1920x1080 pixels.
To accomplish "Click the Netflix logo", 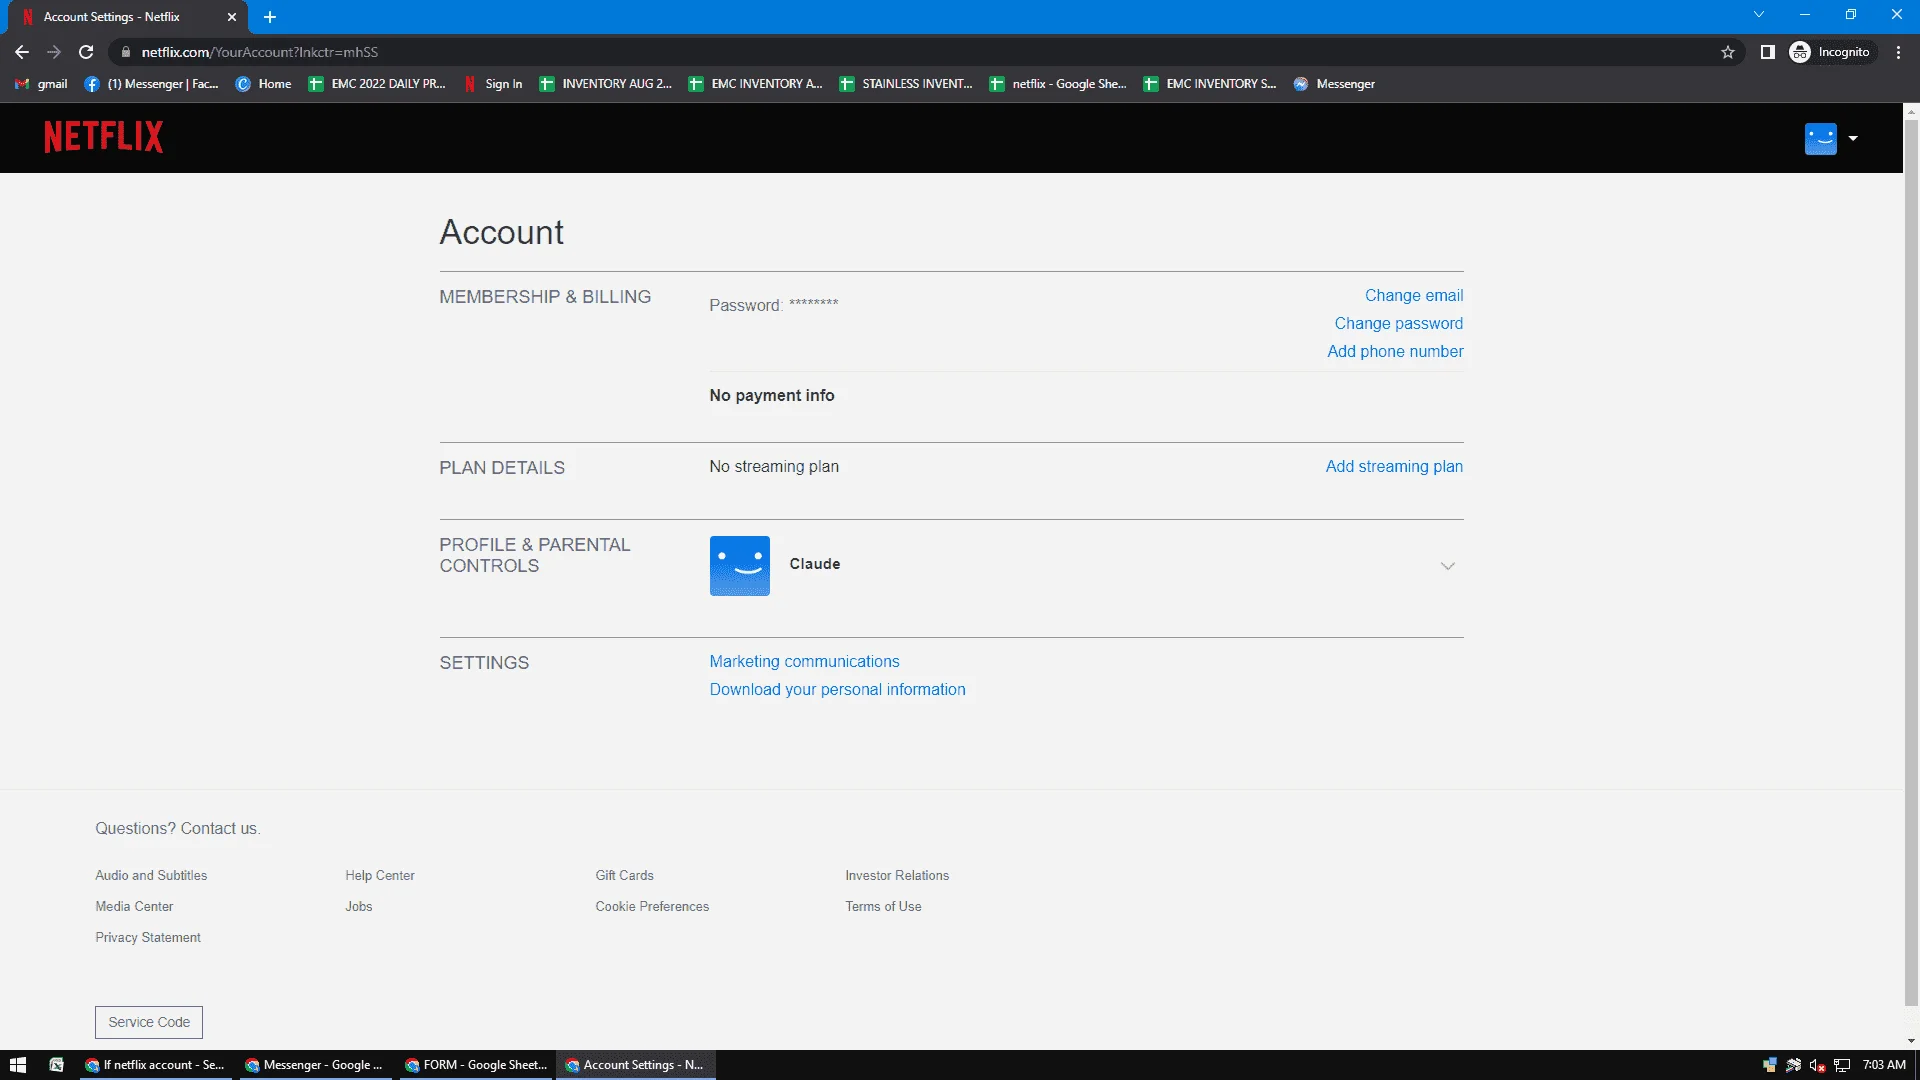I will tap(103, 137).
